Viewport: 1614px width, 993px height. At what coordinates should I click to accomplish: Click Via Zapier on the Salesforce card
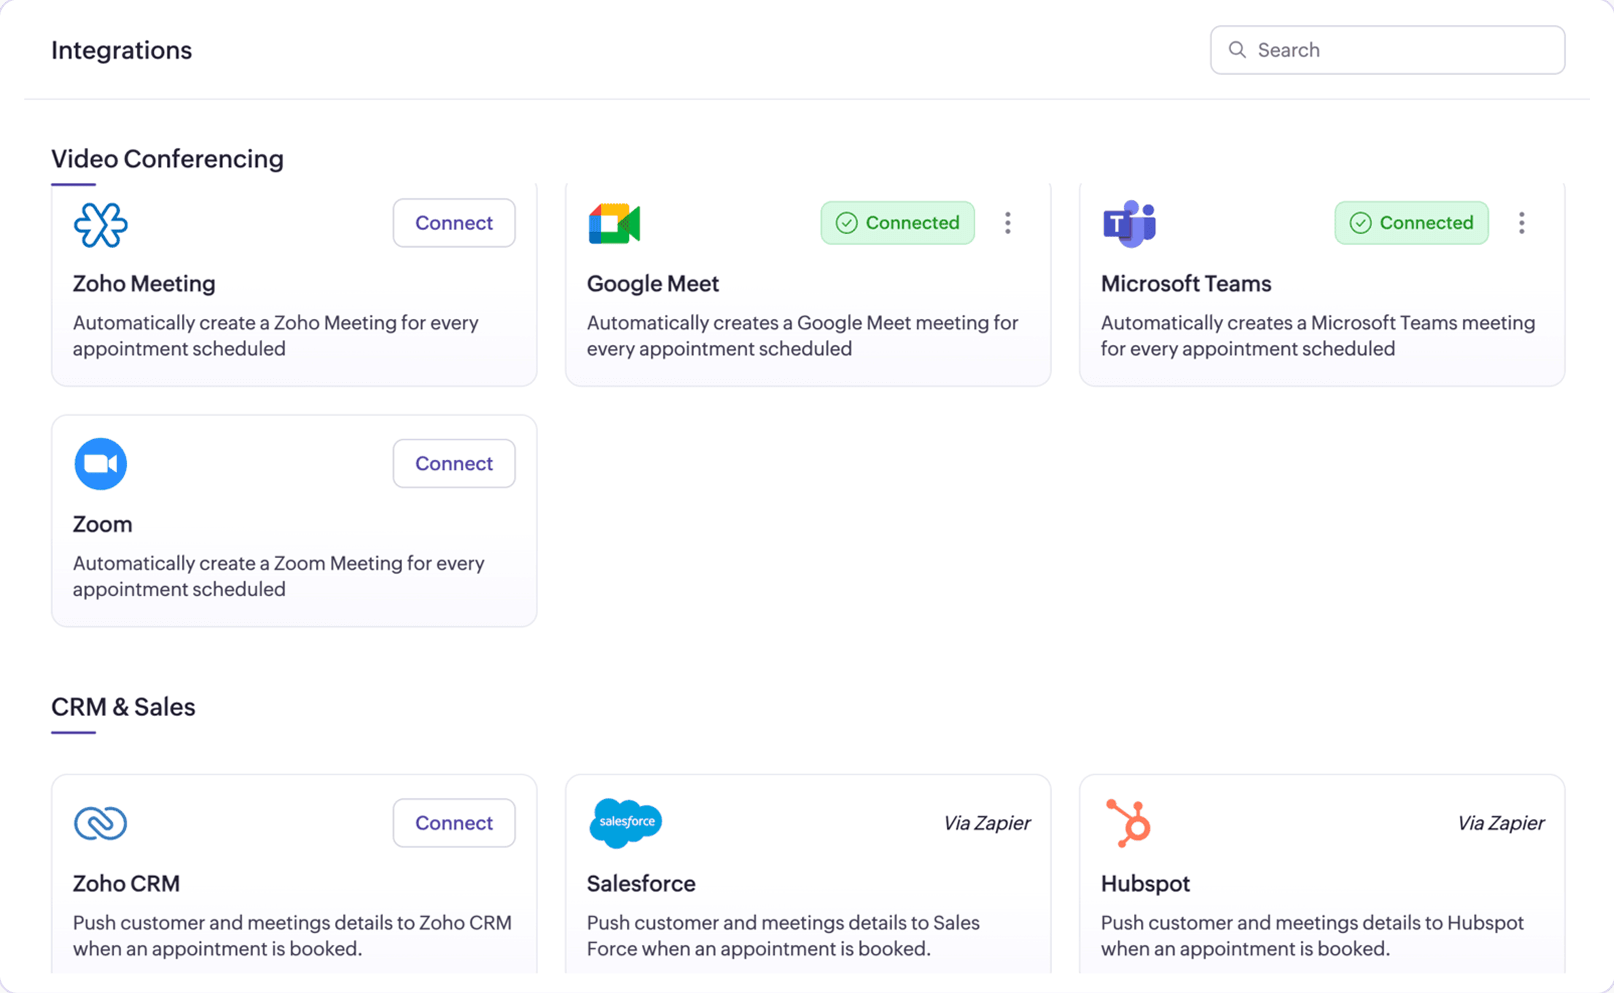[x=987, y=823]
